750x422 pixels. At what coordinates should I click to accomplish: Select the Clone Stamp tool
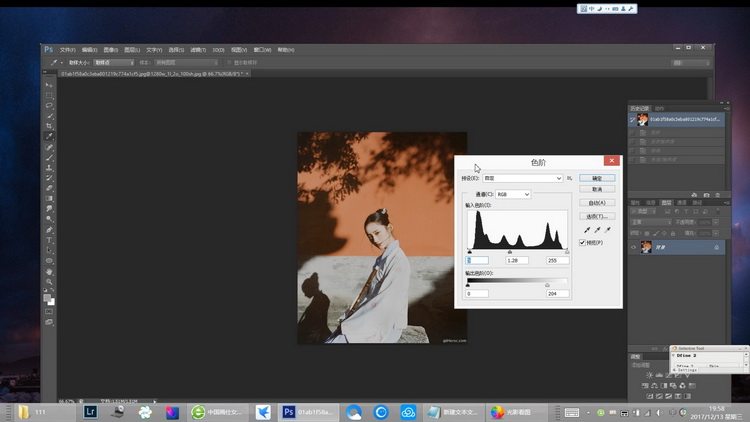(49, 168)
